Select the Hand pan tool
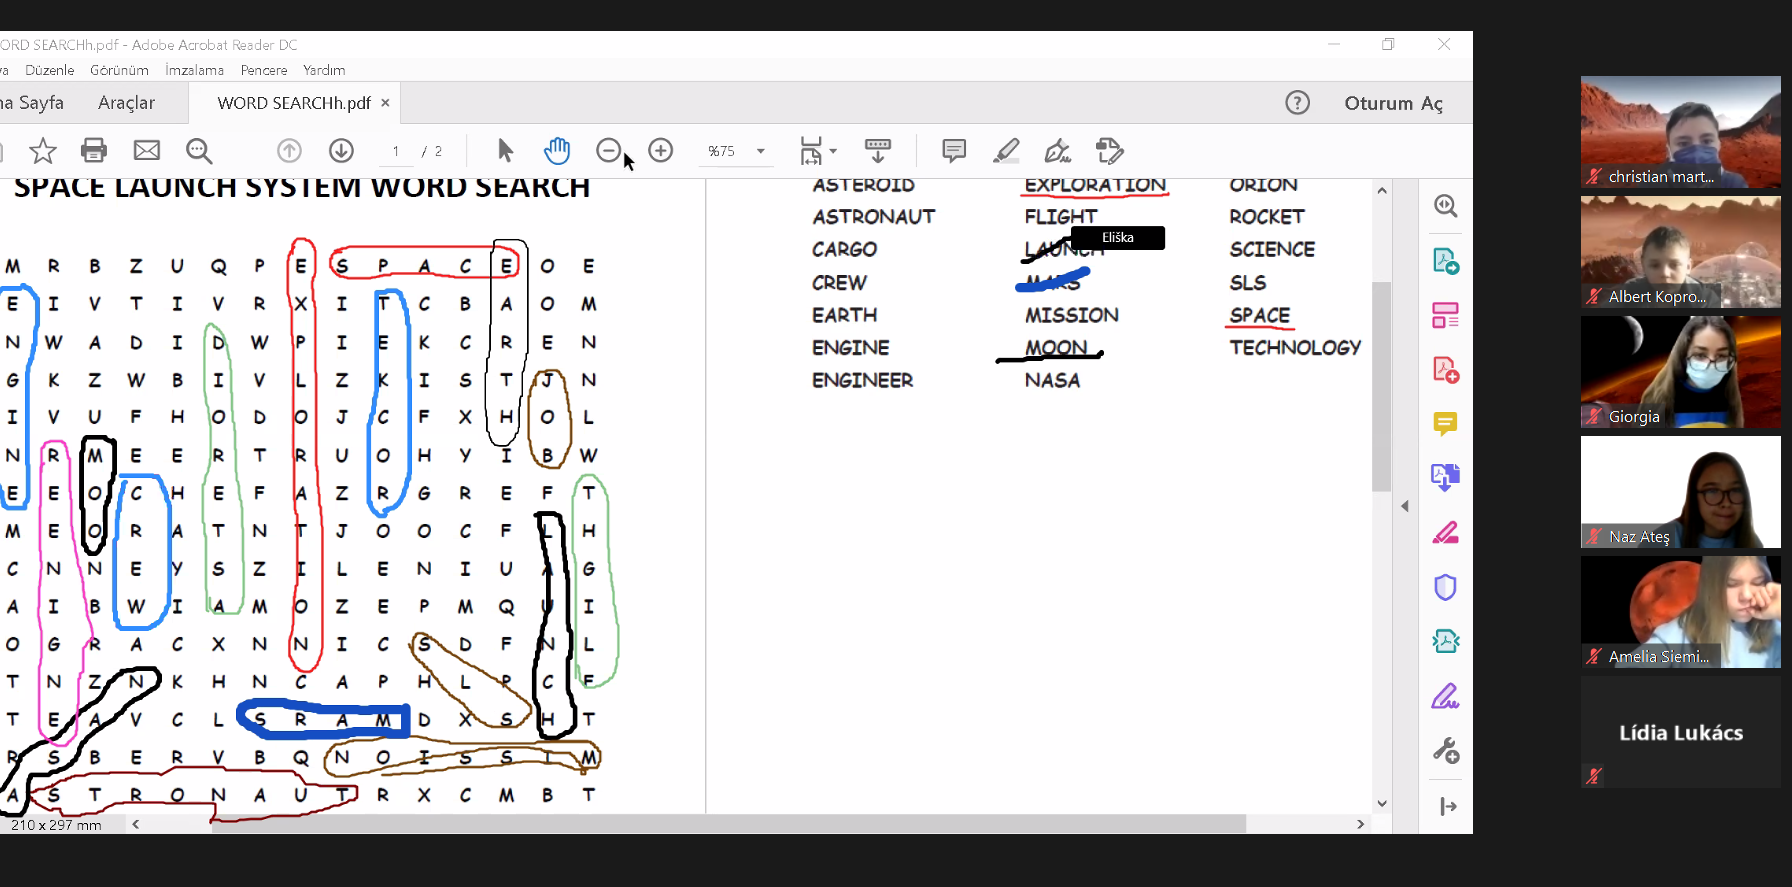The image size is (1792, 887). pos(557,151)
